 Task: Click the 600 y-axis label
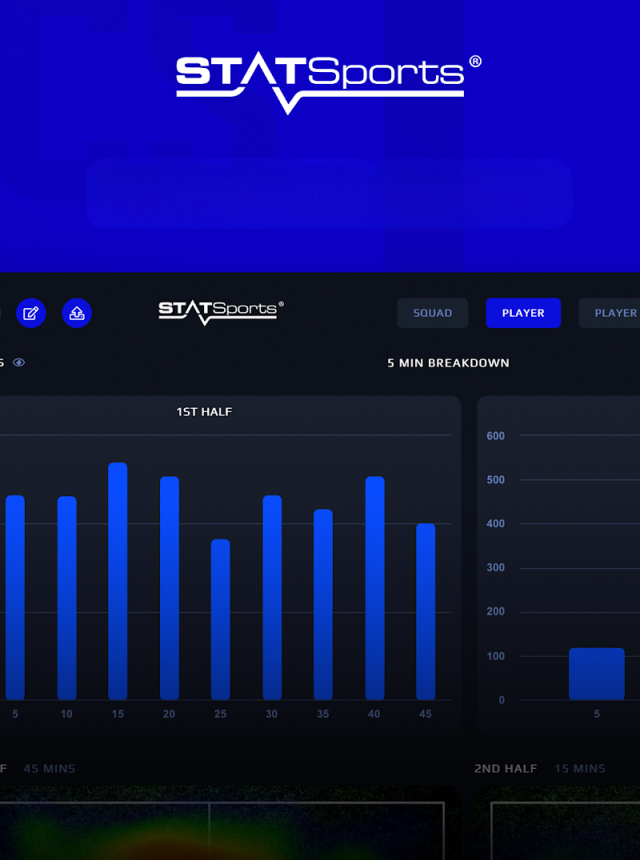[x=495, y=435]
